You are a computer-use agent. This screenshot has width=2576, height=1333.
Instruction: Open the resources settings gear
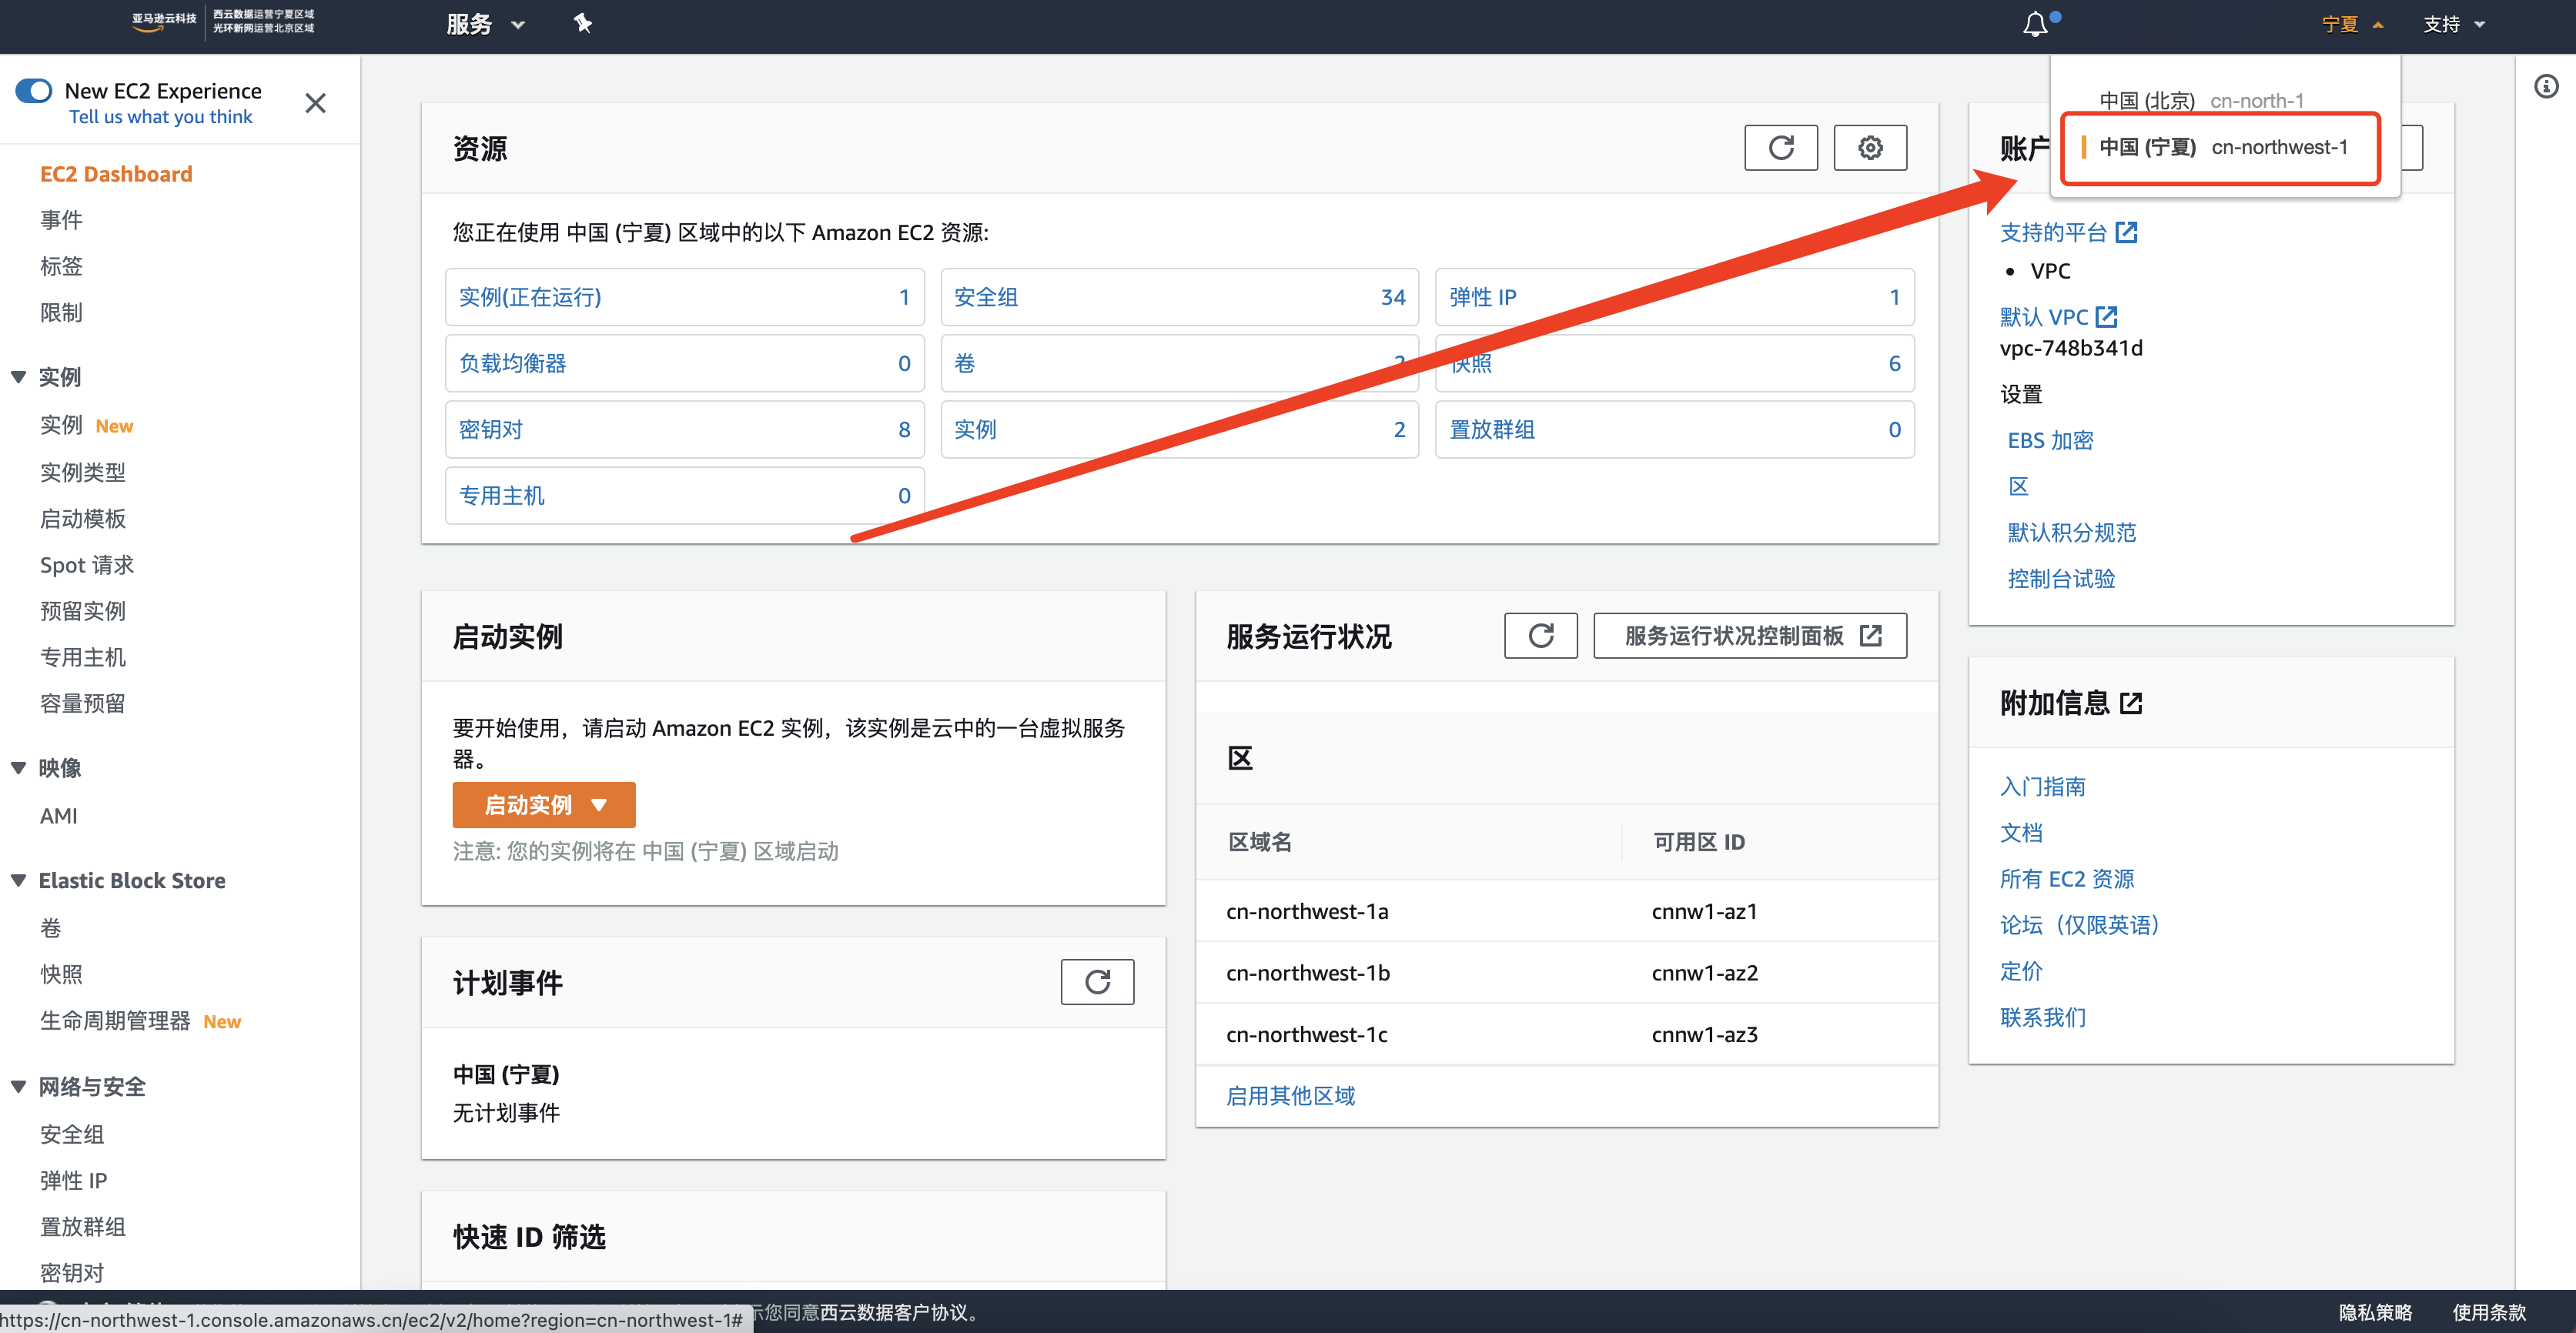coord(1869,148)
